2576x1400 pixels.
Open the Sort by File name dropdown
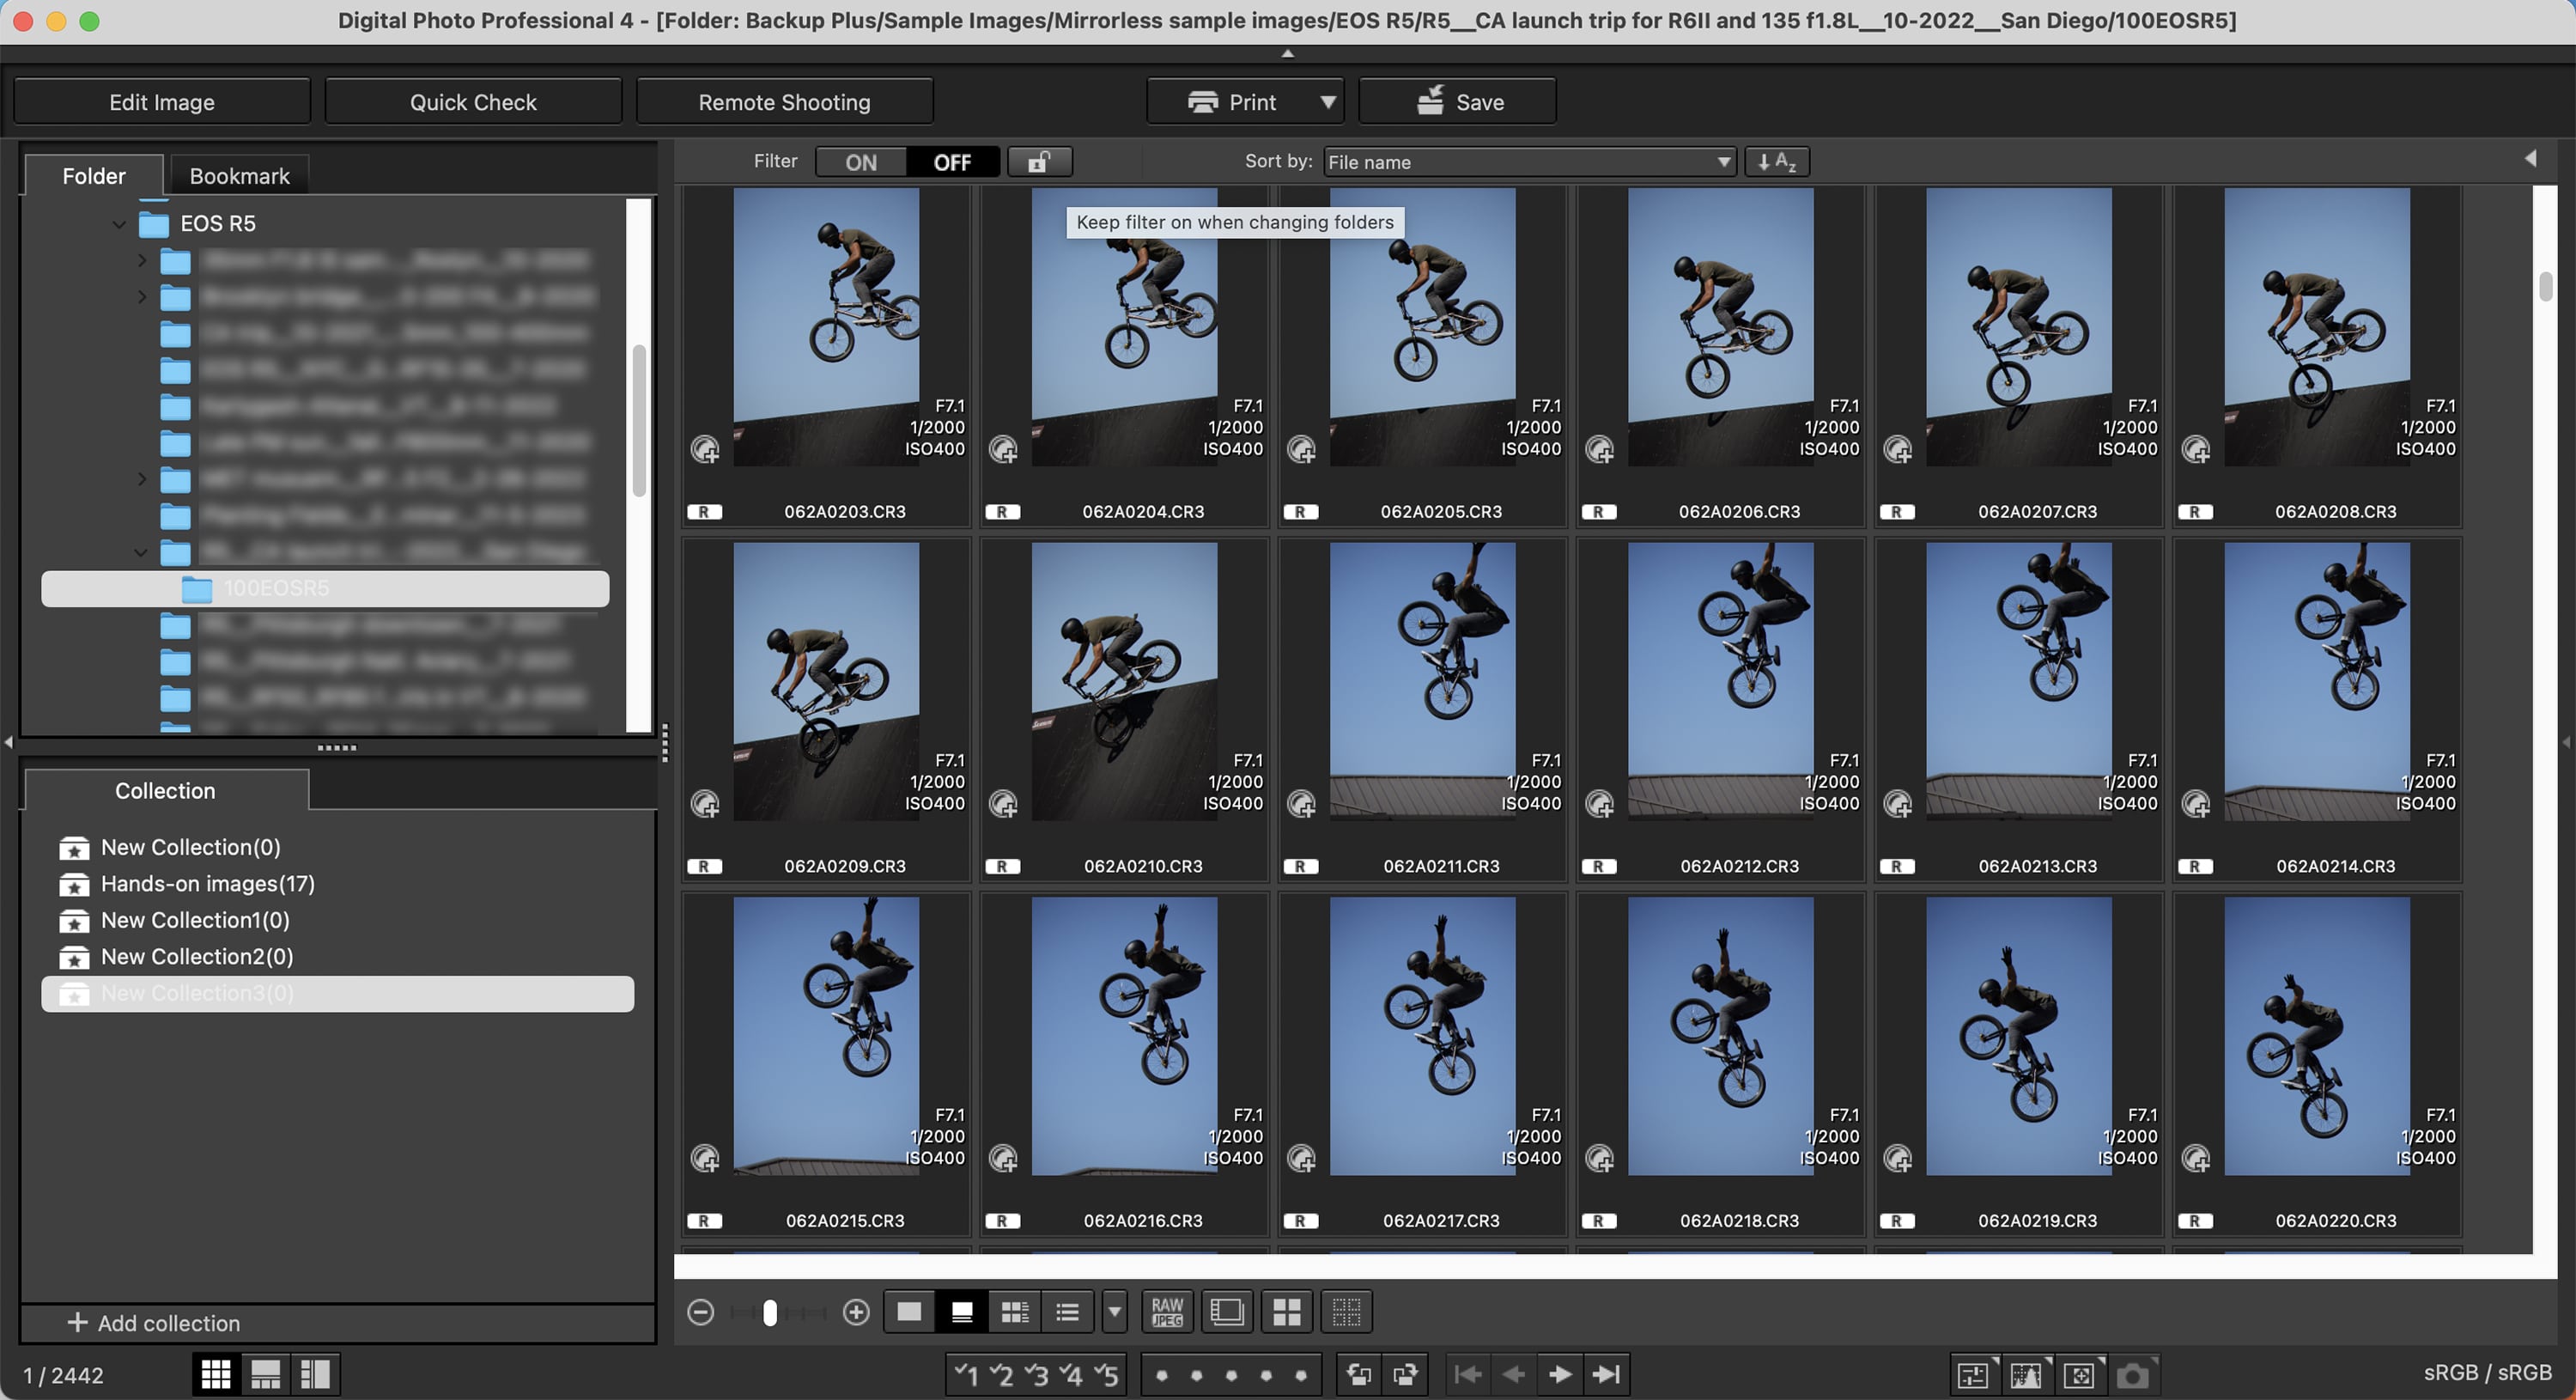tap(1527, 161)
